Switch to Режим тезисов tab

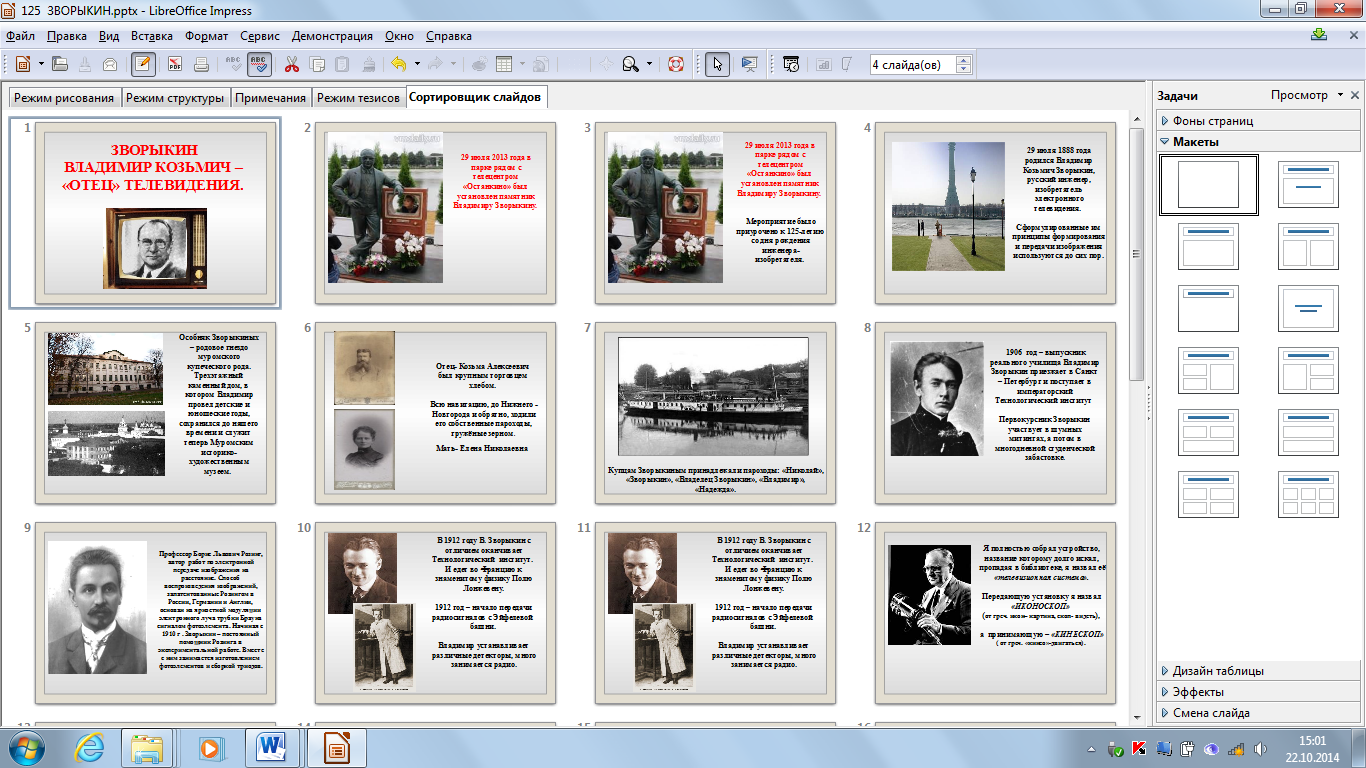pyautogui.click(x=358, y=97)
